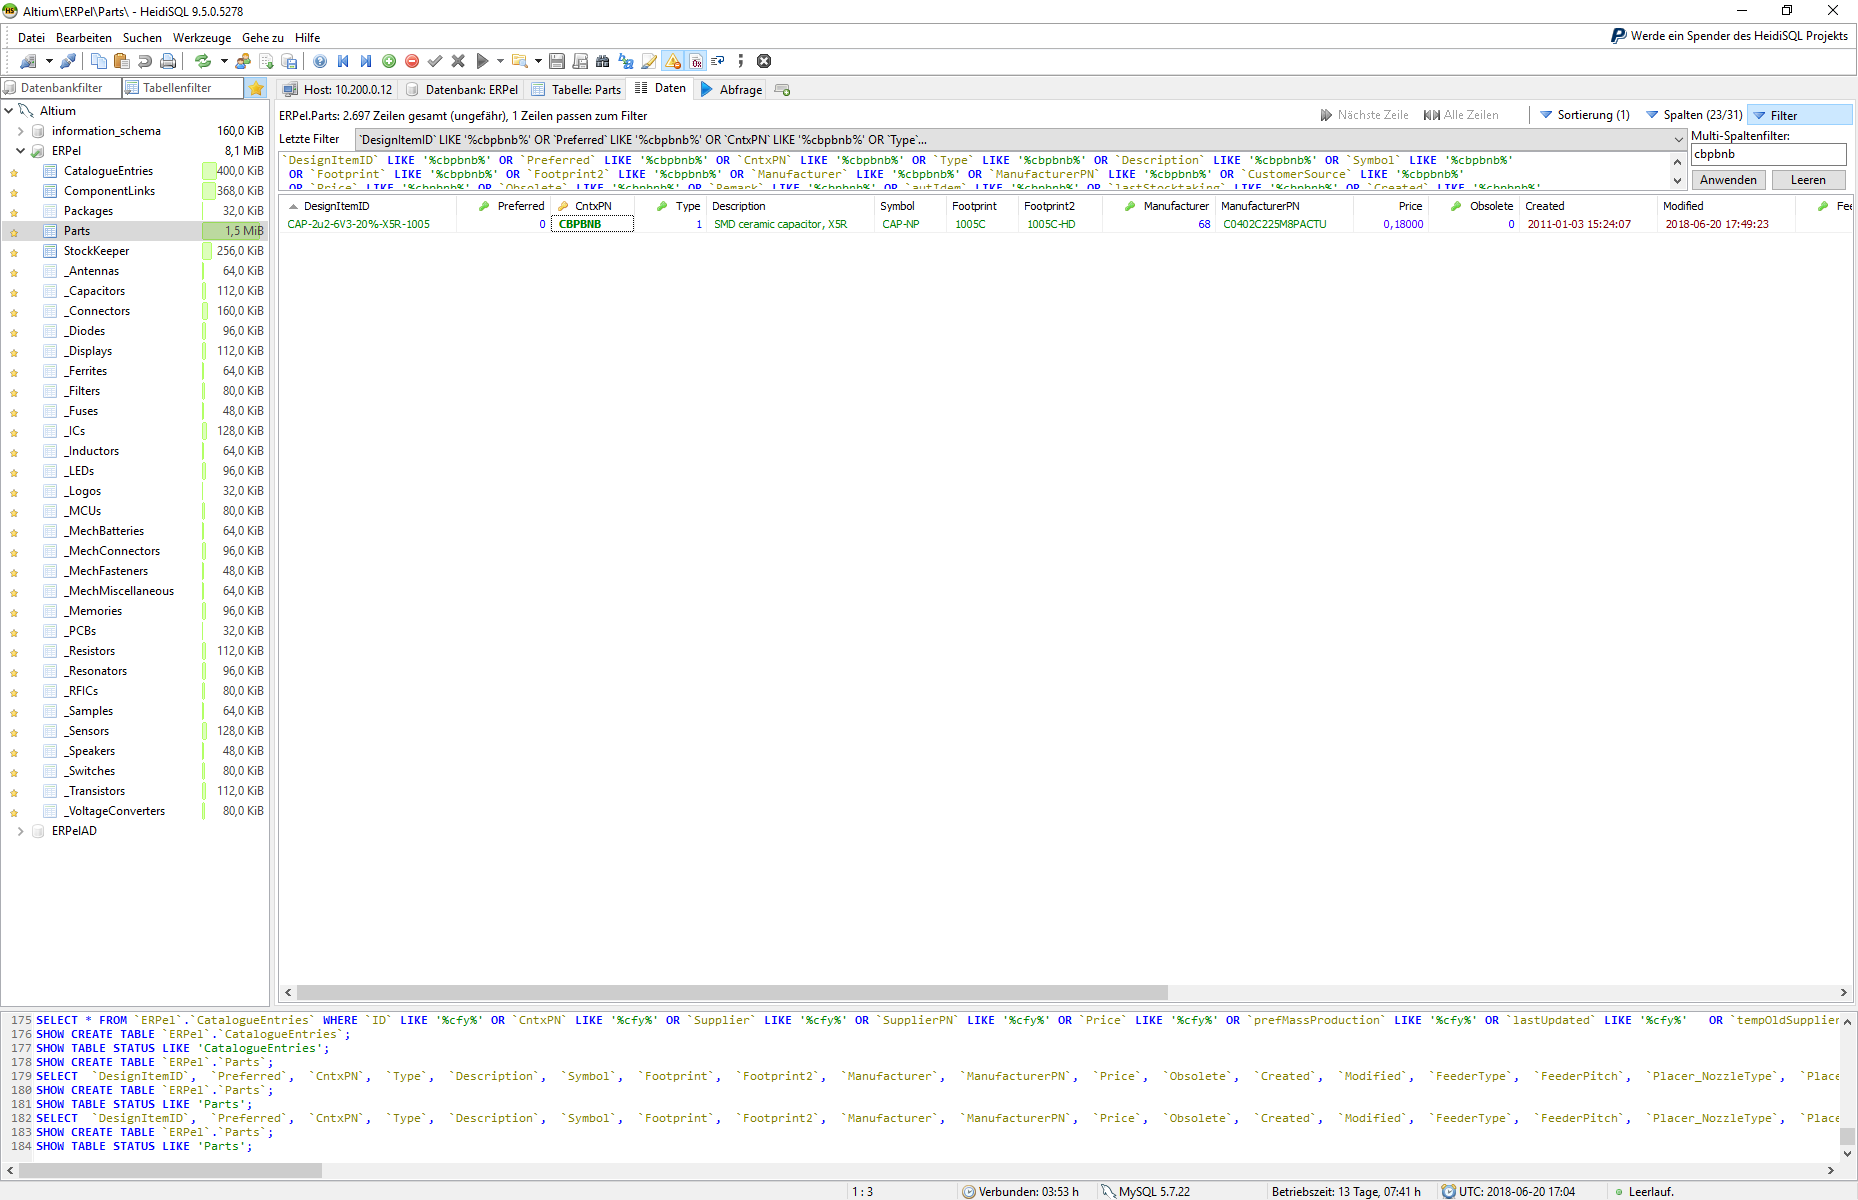
Task: Open the Spalten (23/31) dropdown
Action: pos(1700,114)
